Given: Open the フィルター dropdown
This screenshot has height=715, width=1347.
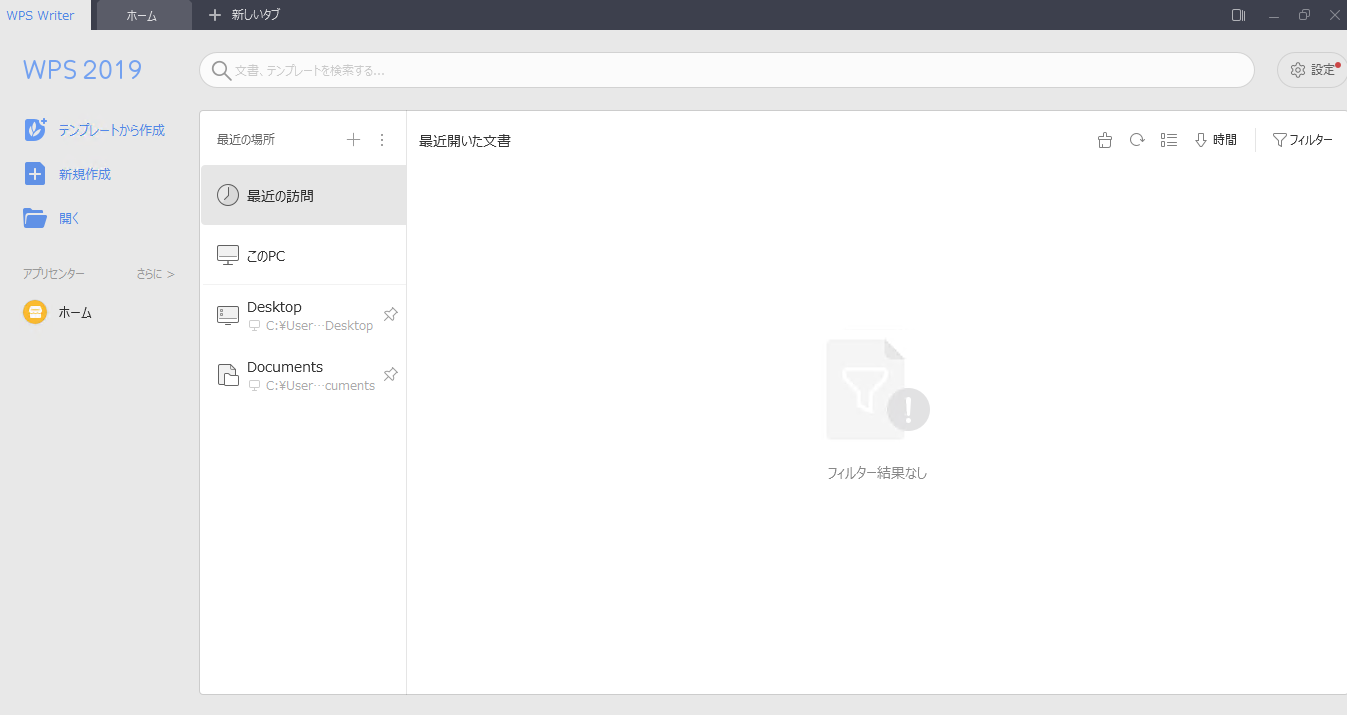Looking at the screenshot, I should pyautogui.click(x=1302, y=140).
